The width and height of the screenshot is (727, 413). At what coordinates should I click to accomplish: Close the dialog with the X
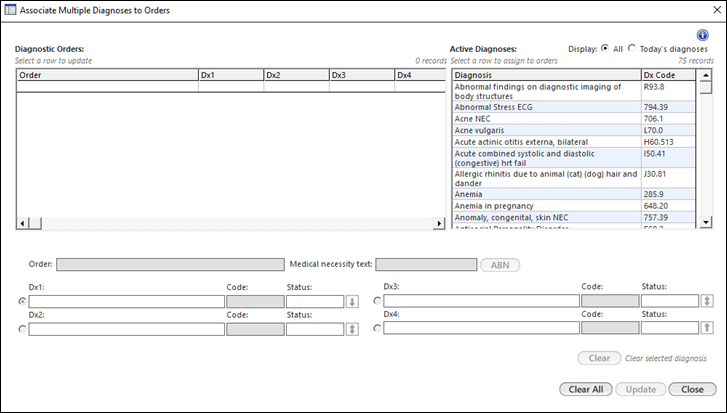point(716,10)
